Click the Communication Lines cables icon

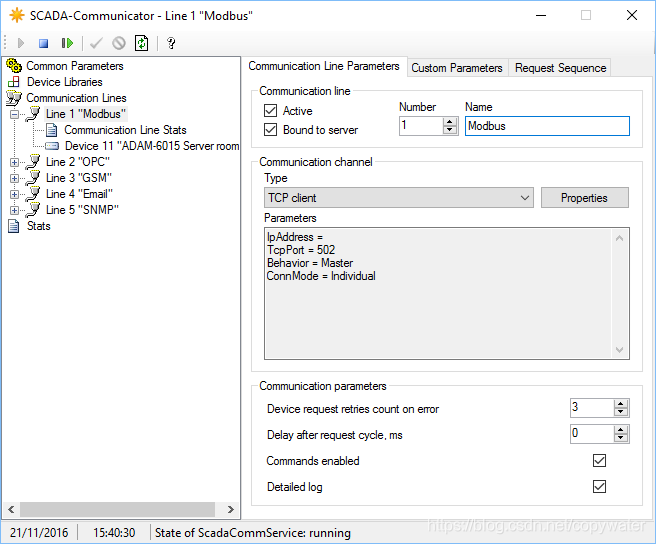tap(14, 98)
